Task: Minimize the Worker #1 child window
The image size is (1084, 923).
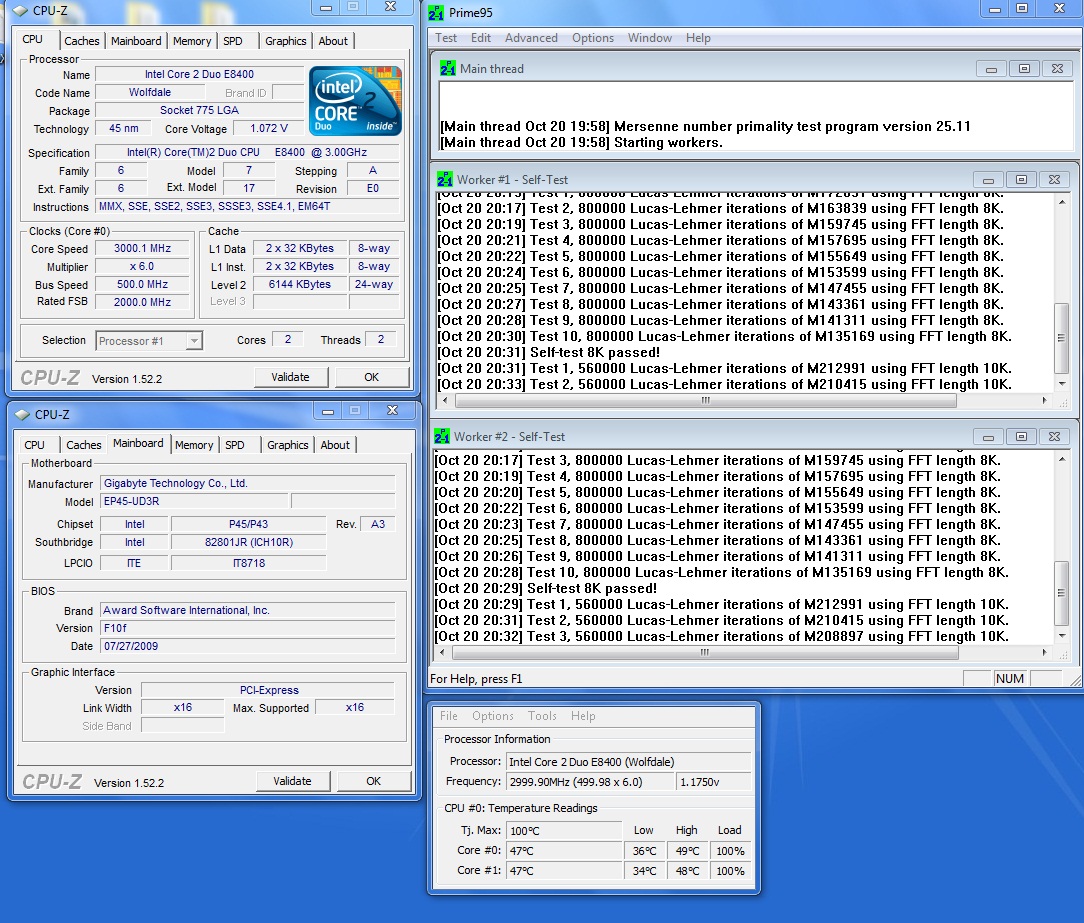Action: point(988,180)
